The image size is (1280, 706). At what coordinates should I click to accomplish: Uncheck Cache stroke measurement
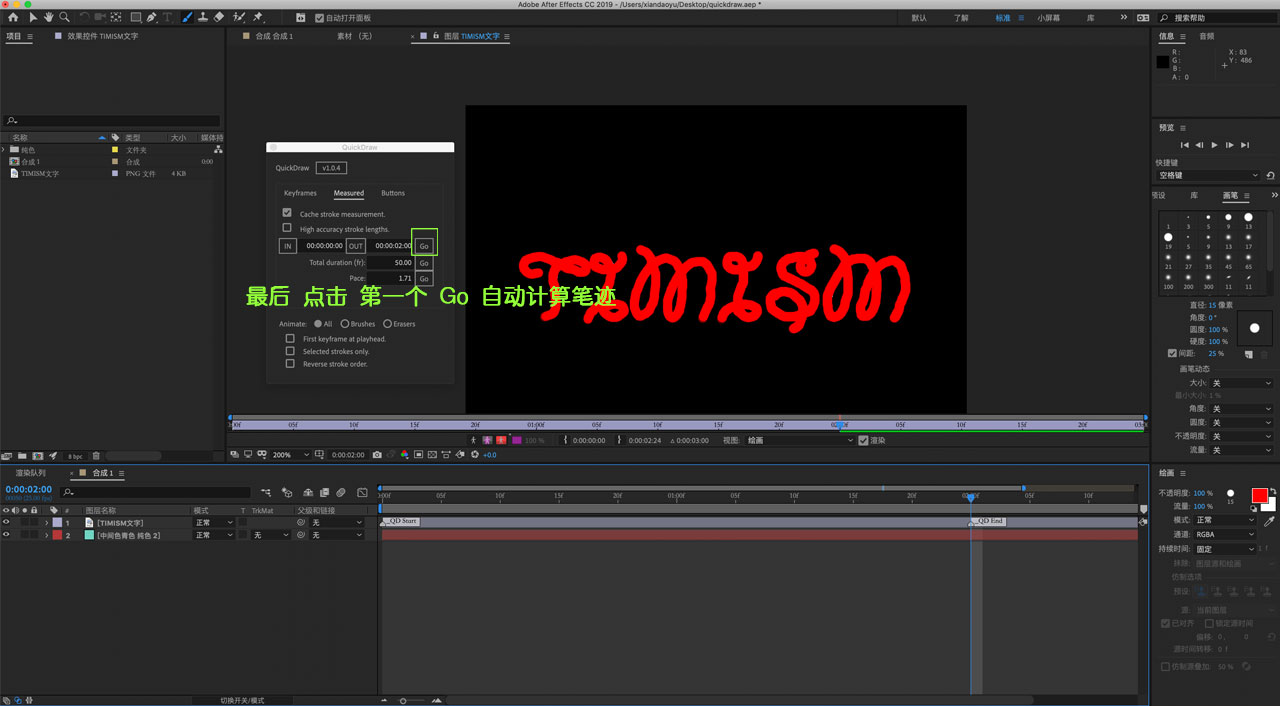point(287,213)
